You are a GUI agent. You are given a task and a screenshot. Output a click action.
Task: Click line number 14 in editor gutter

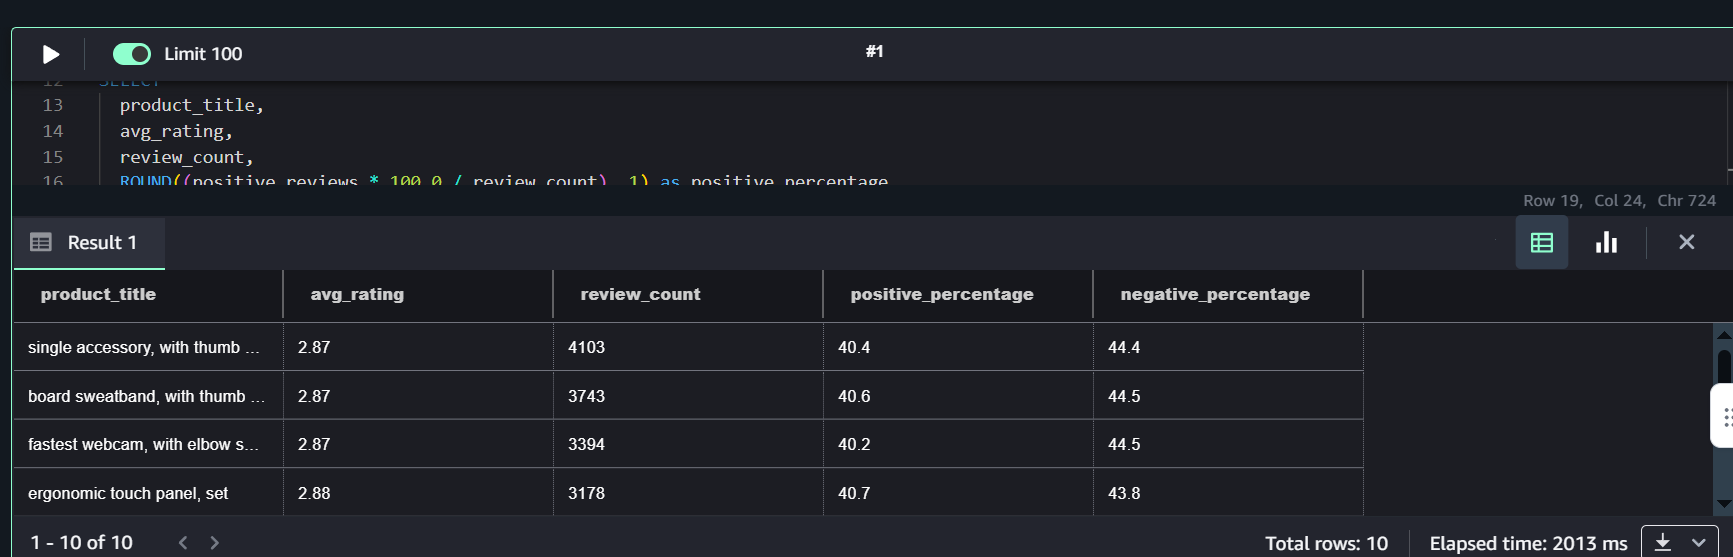[x=53, y=131]
